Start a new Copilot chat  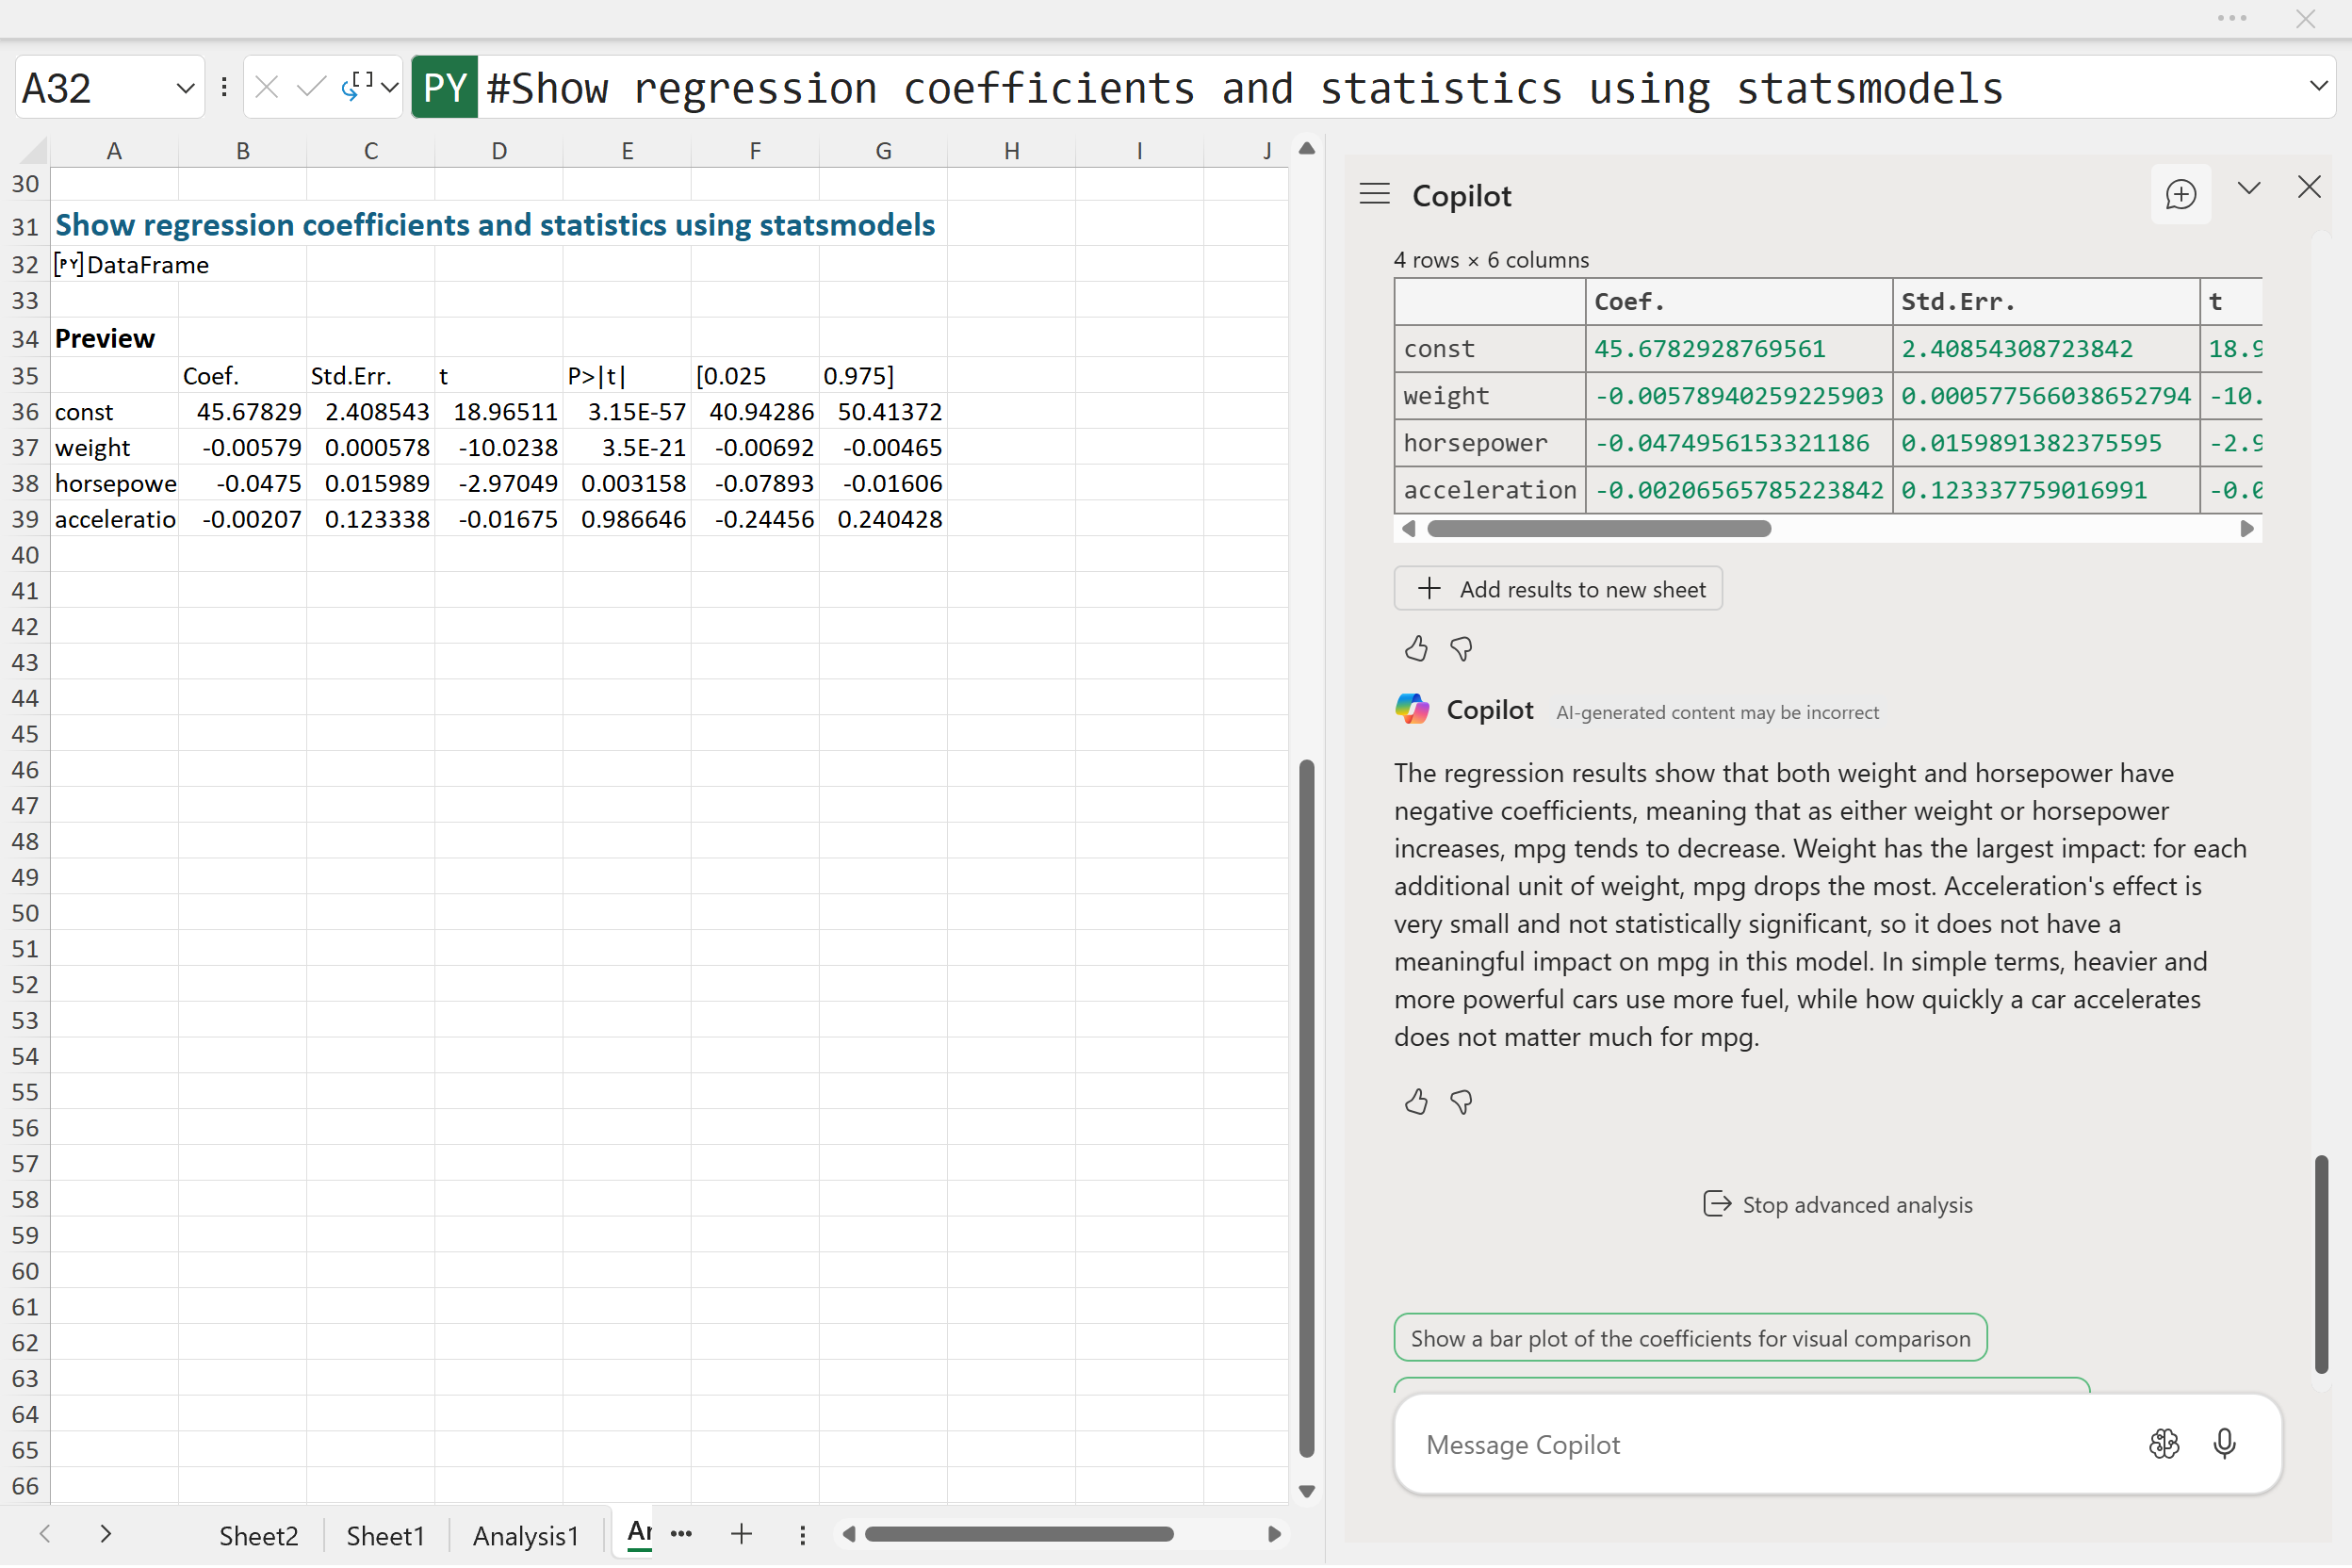click(2180, 194)
